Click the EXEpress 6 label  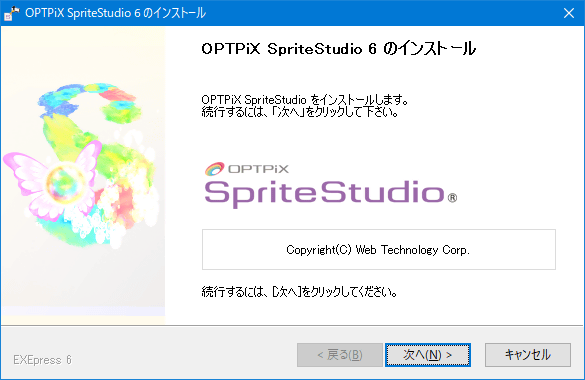[x=42, y=360]
